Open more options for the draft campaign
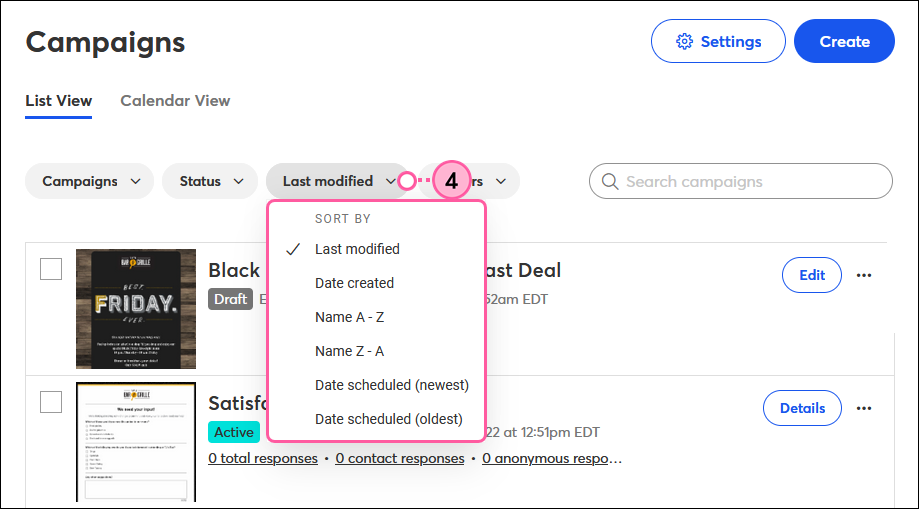919x509 pixels. (x=864, y=275)
